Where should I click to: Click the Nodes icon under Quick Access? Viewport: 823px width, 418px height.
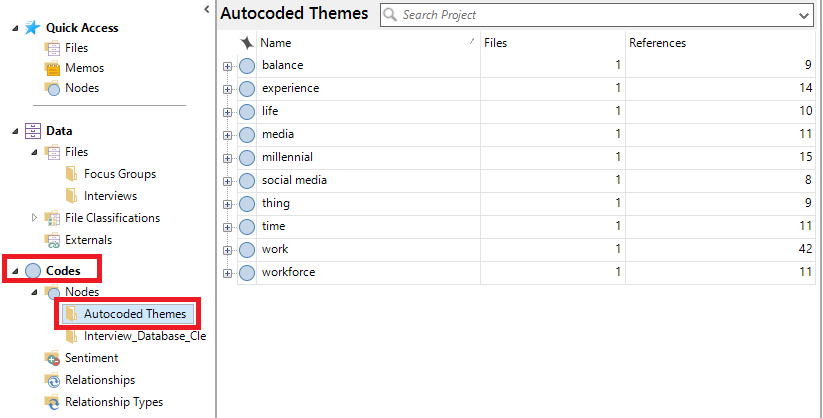[52, 88]
